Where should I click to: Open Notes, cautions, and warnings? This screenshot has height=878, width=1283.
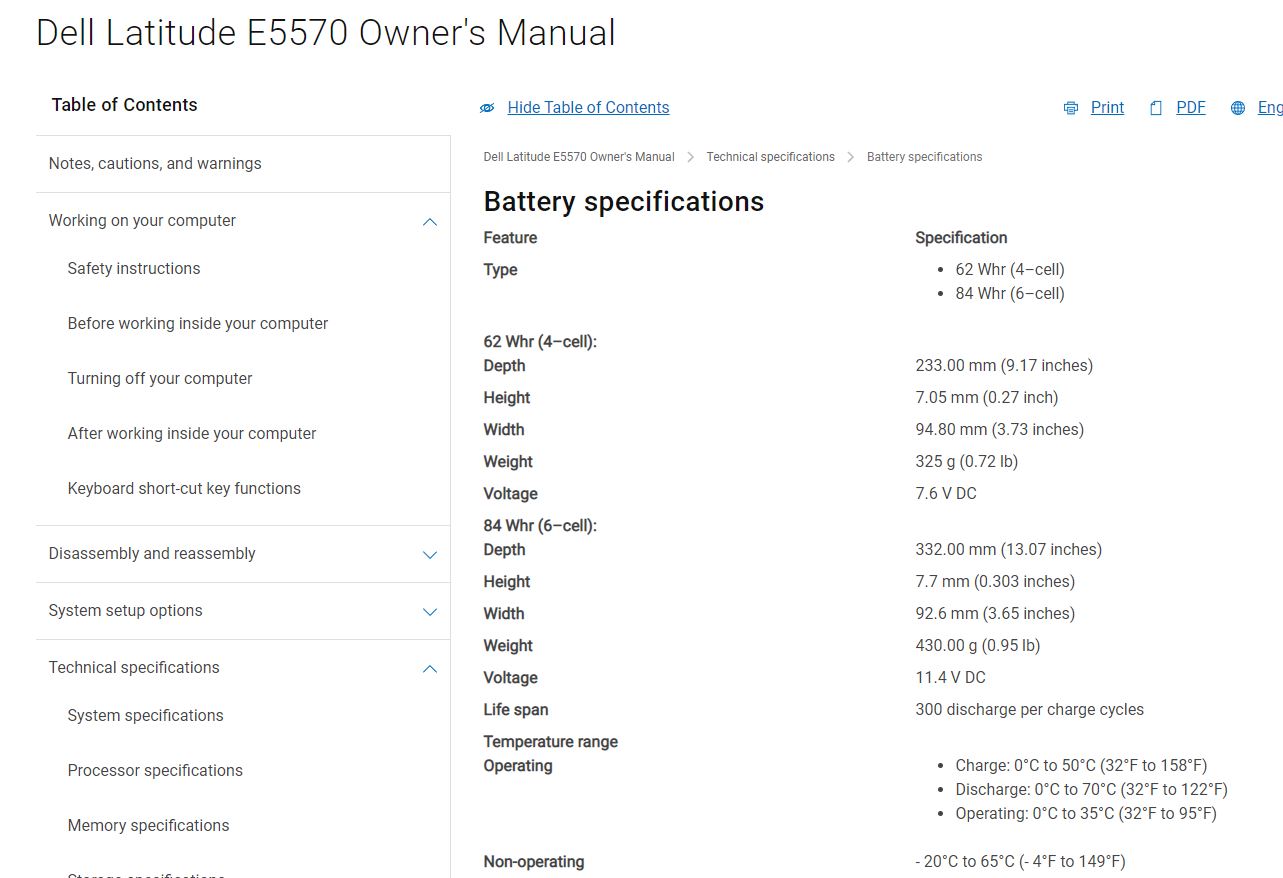pyautogui.click(x=155, y=164)
